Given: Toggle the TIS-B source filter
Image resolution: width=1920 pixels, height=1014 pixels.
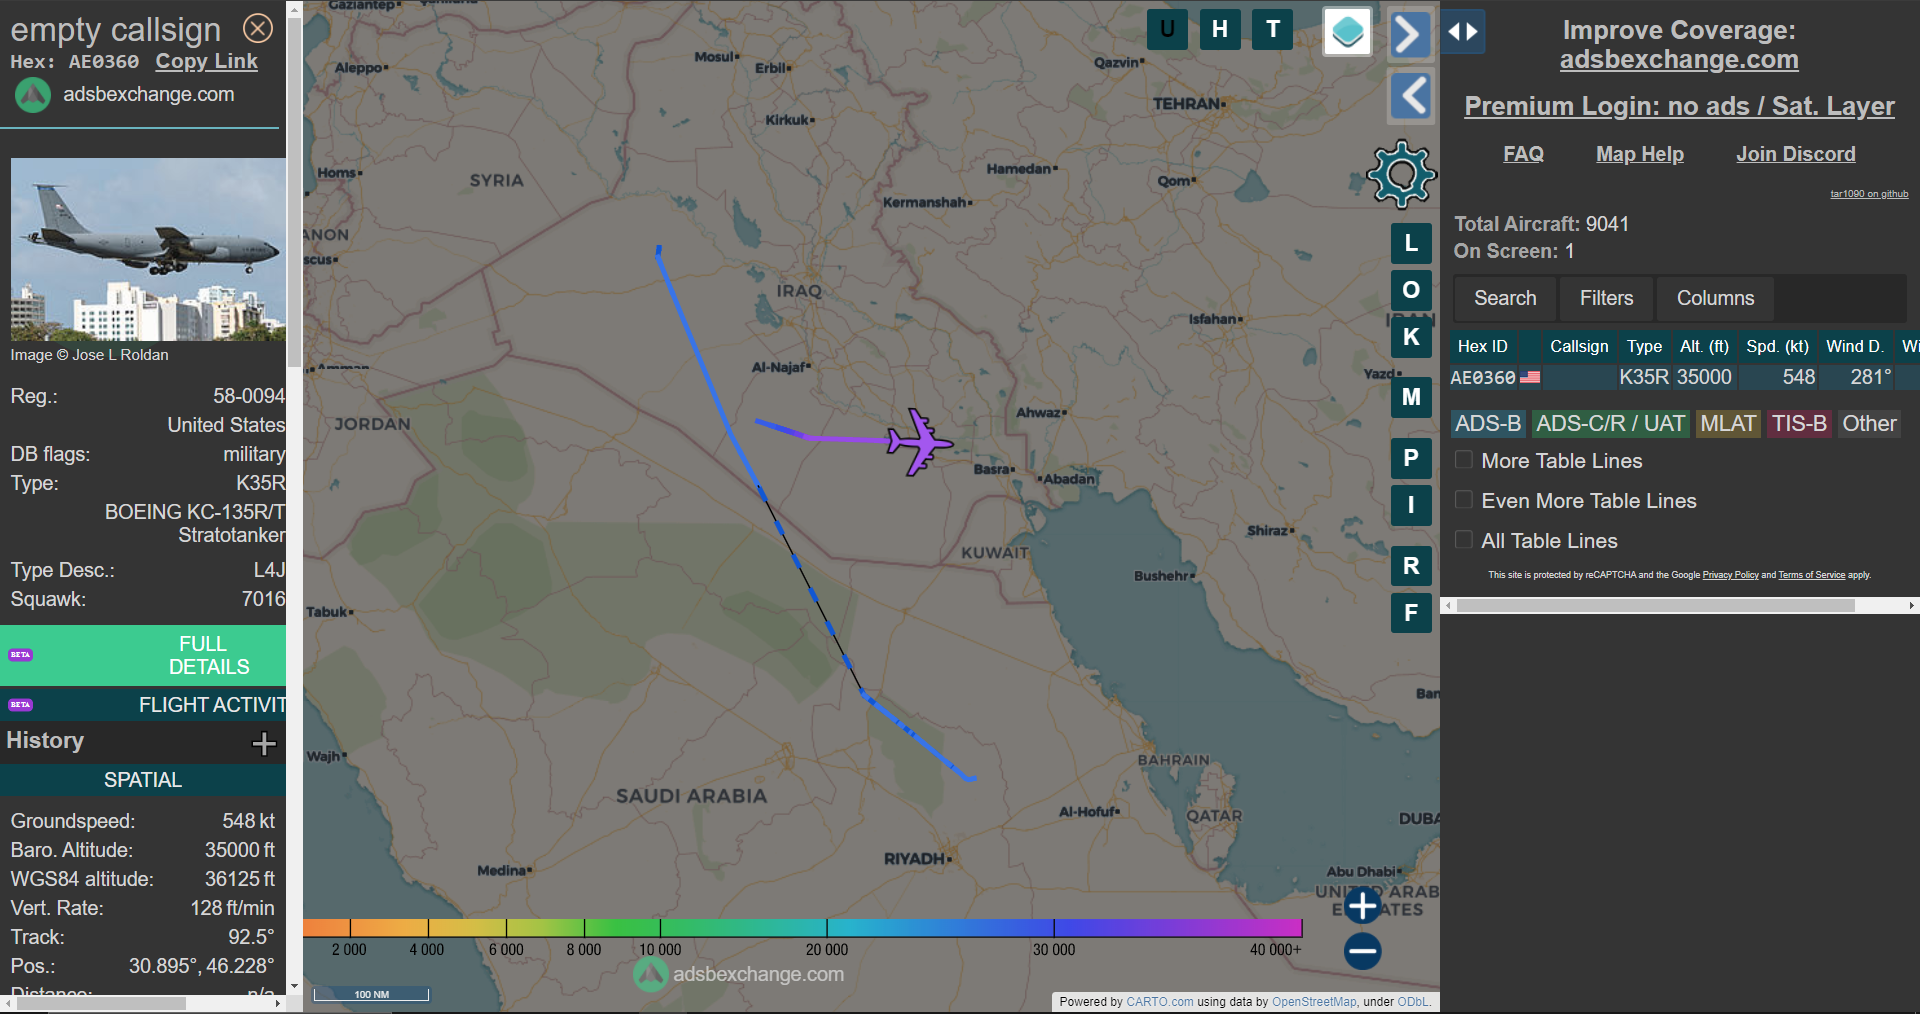Looking at the screenshot, I should (1799, 424).
